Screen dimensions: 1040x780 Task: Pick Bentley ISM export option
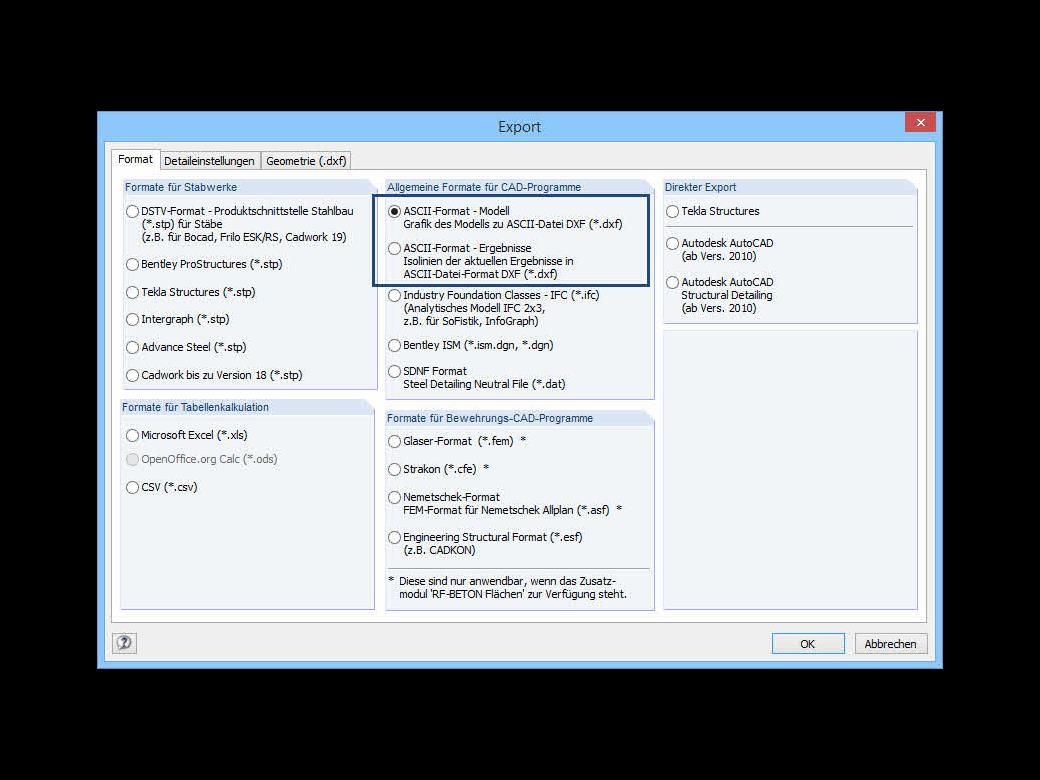[x=395, y=344]
